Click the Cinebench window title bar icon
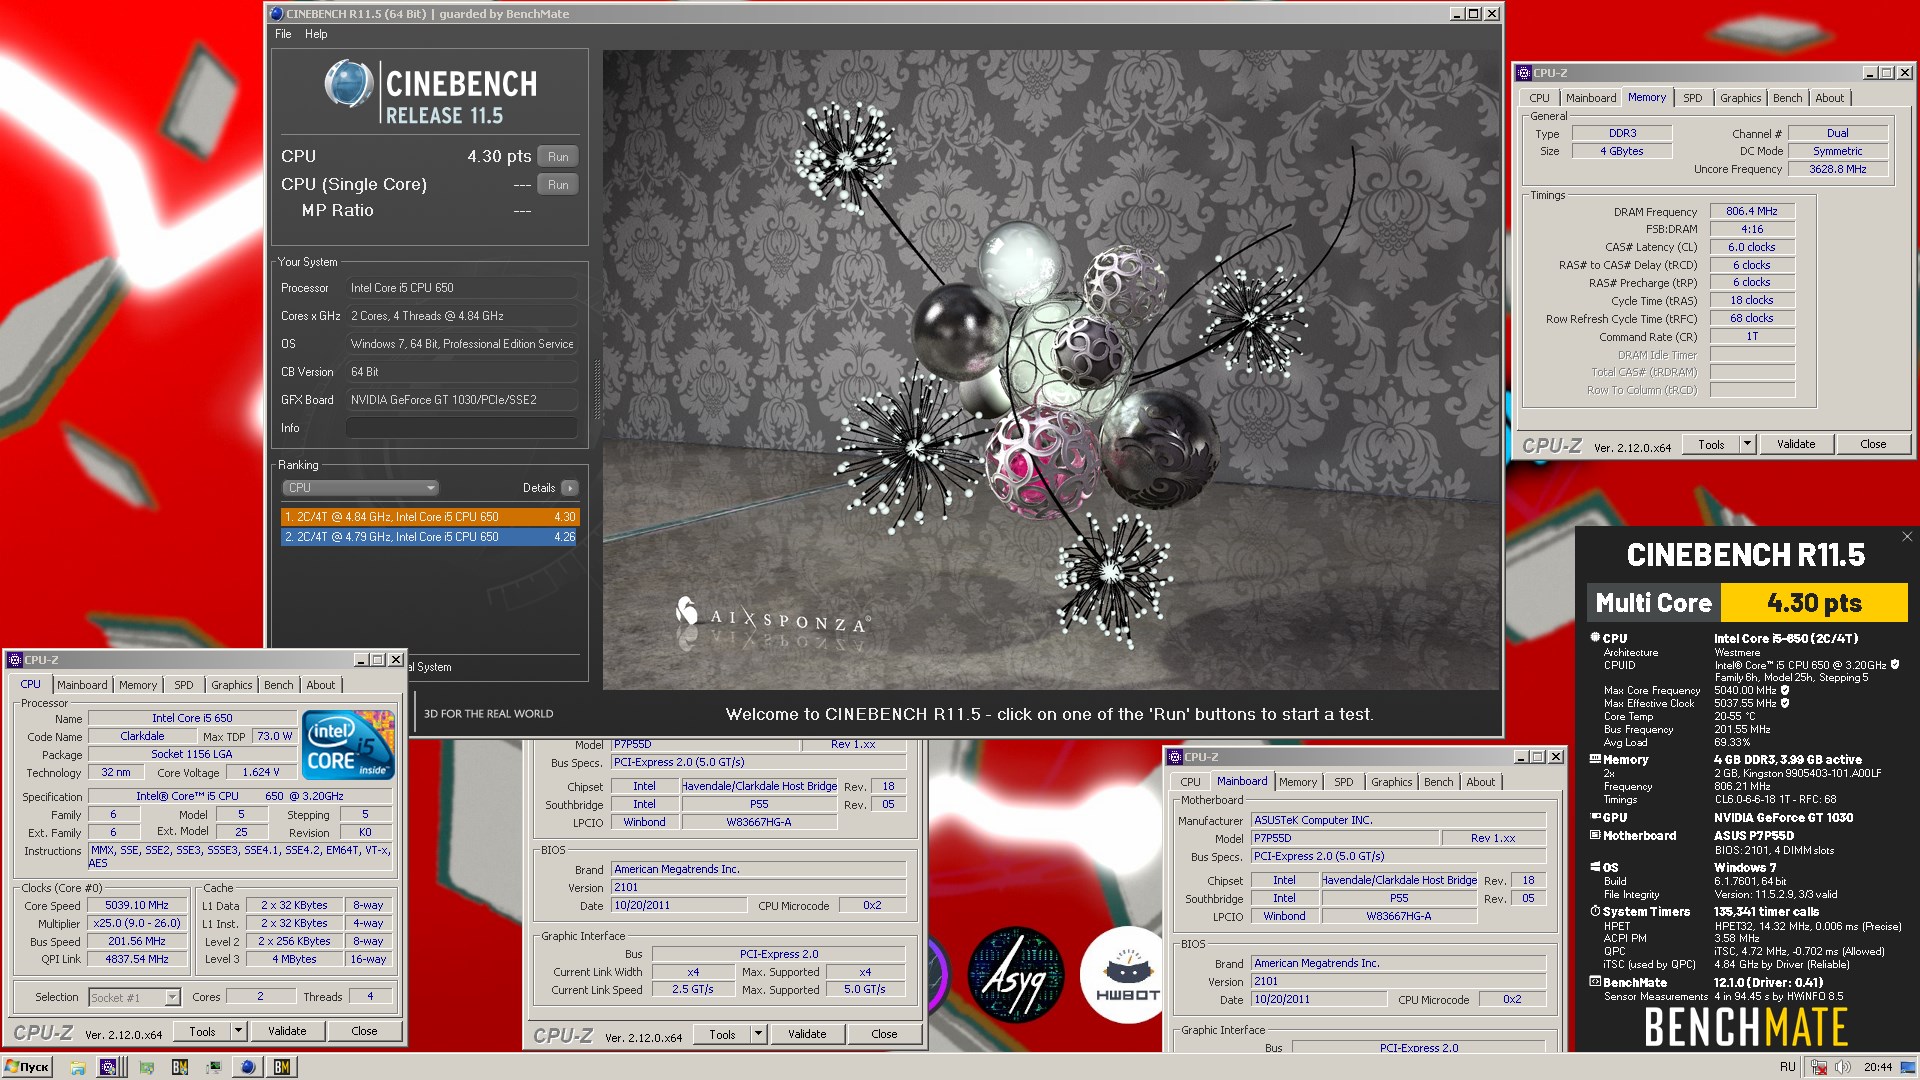This screenshot has height=1080, width=1920. (277, 14)
